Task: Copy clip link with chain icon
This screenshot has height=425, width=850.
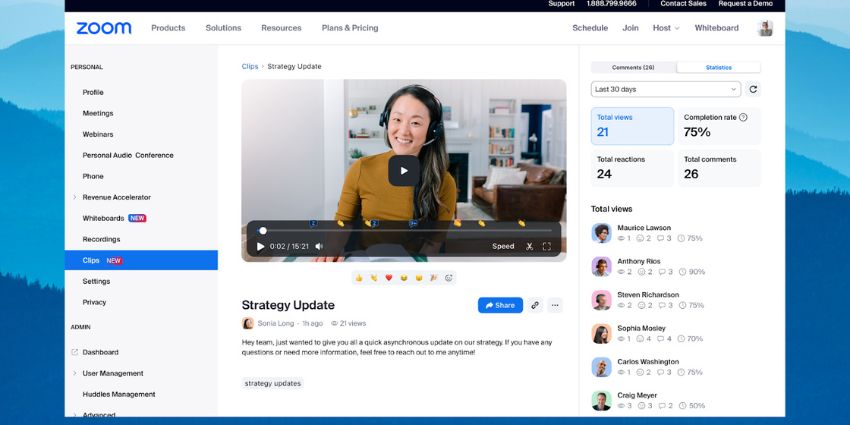Action: coord(535,305)
